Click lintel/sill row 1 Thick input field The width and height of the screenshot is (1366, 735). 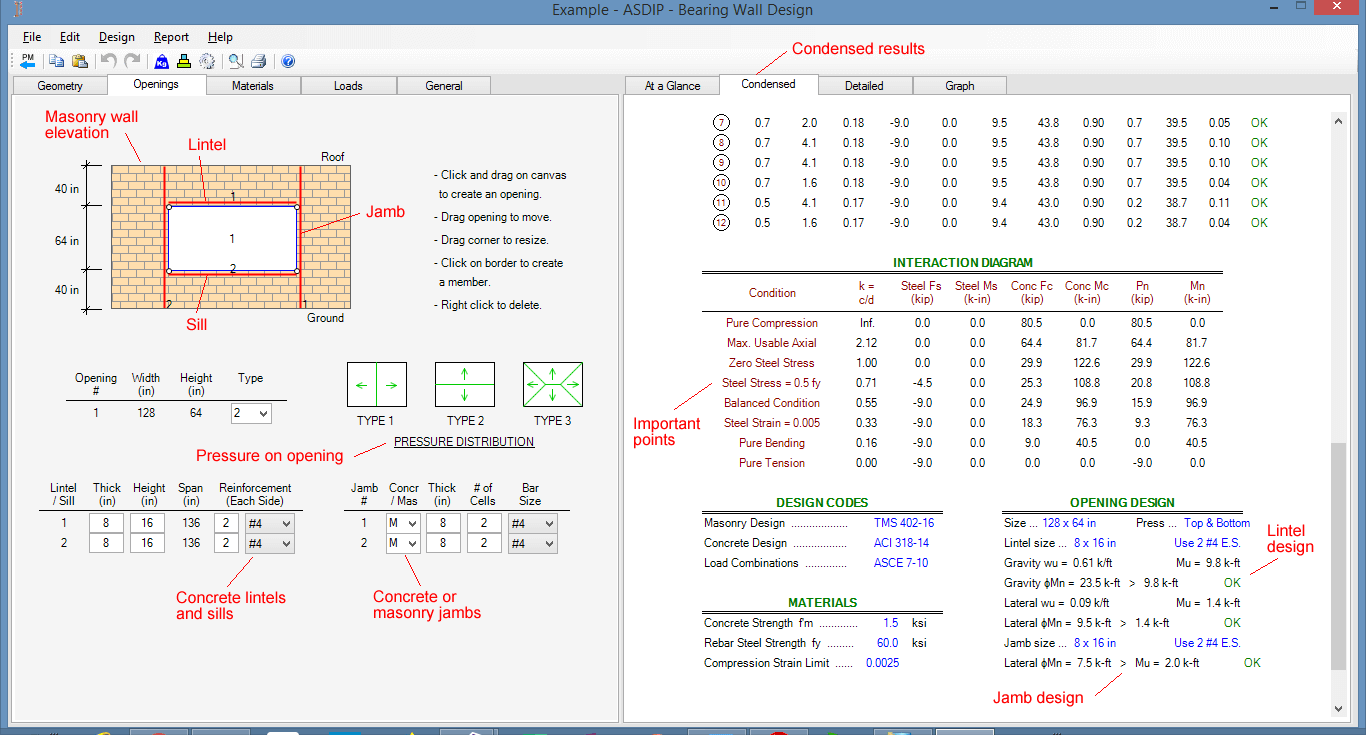coord(107,523)
